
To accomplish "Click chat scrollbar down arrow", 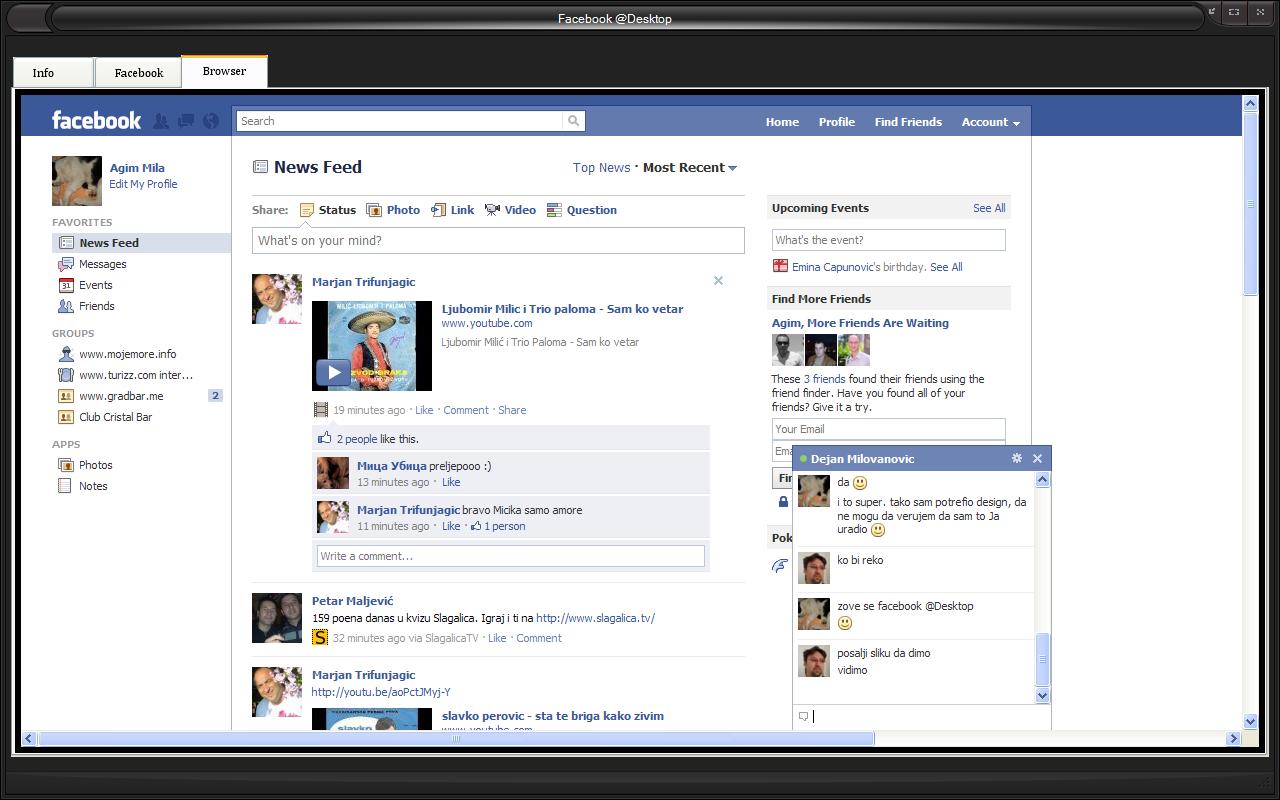I will (x=1042, y=695).
